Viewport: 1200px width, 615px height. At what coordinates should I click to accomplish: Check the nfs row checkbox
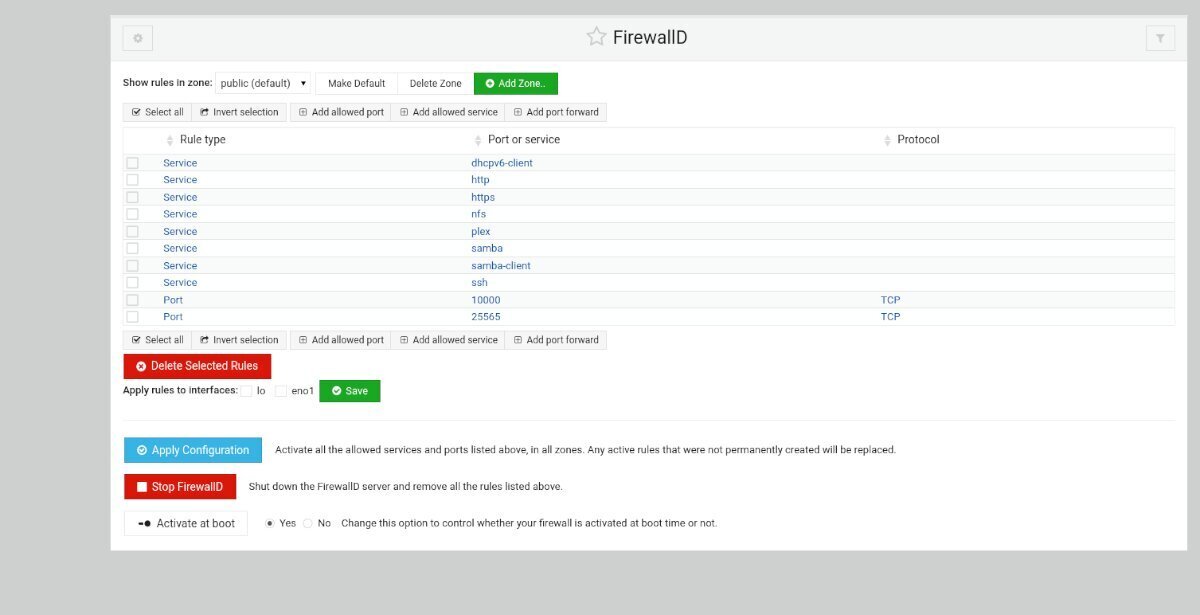tap(132, 214)
